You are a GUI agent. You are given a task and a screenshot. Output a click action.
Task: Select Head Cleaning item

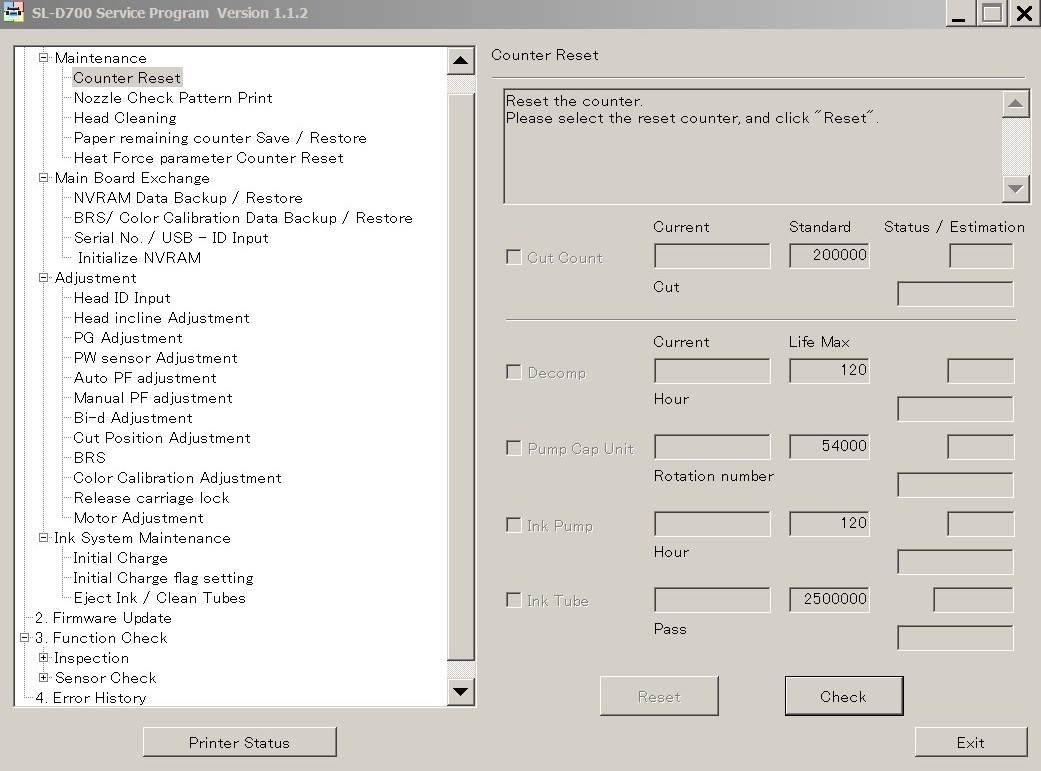pyautogui.click(x=125, y=118)
